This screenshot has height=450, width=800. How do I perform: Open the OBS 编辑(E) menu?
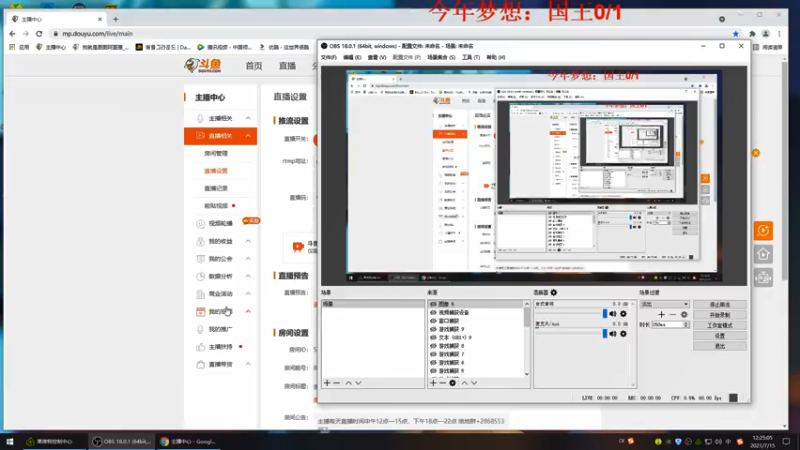click(352, 57)
